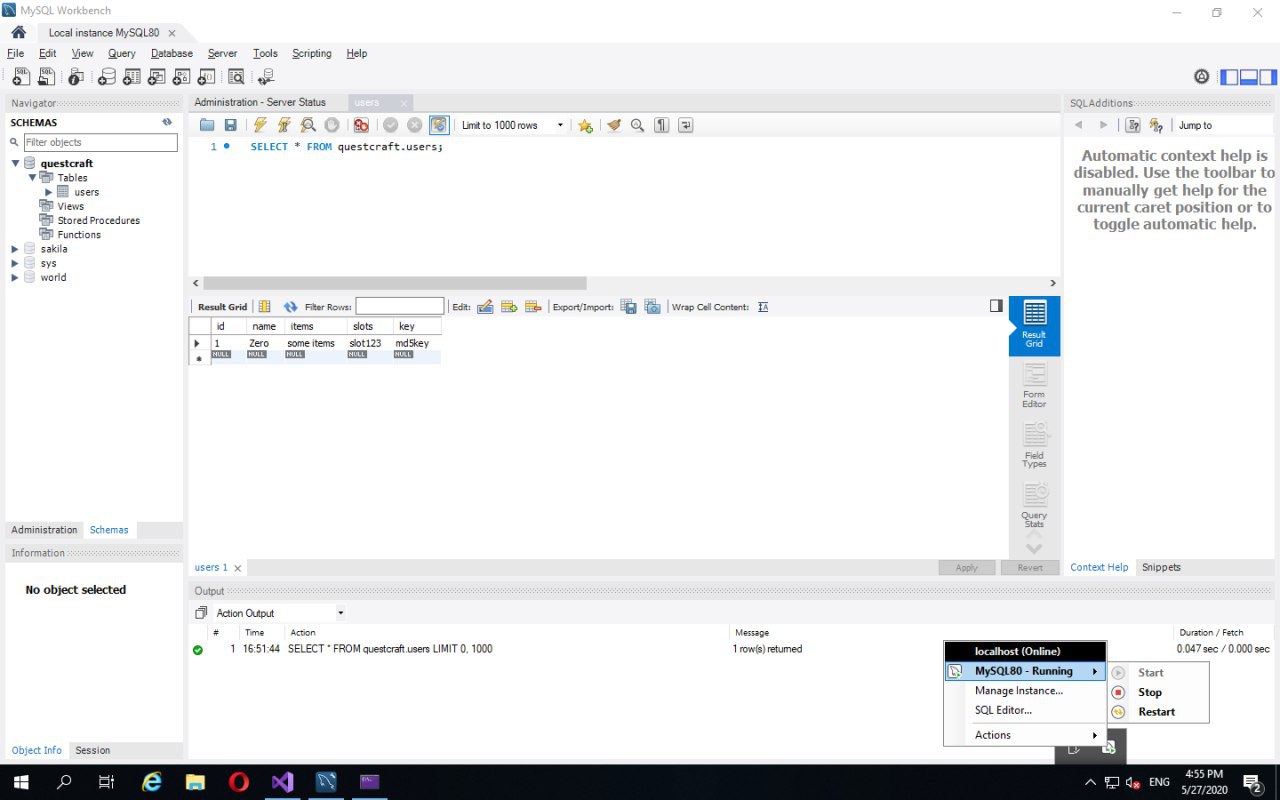This screenshot has width=1280, height=800.
Task: Commit transaction checkmark icon
Action: click(x=390, y=125)
